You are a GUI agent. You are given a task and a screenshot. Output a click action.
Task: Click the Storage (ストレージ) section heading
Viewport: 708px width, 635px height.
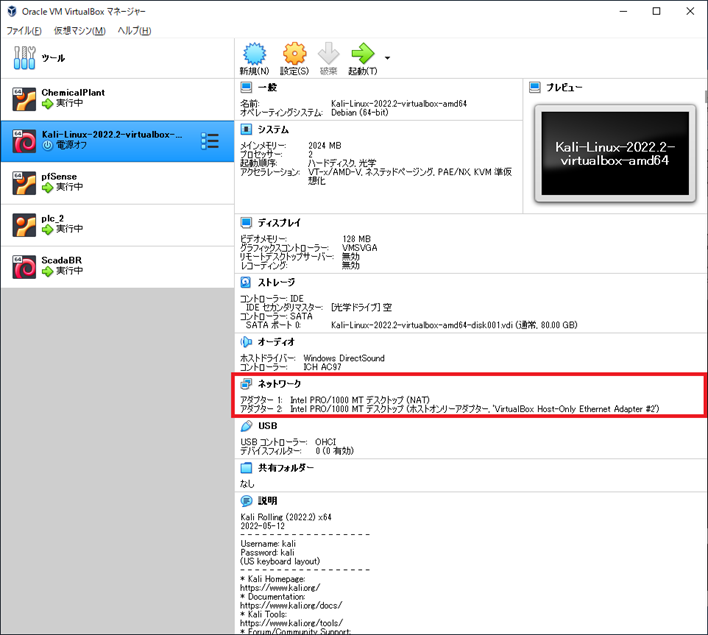click(276, 282)
